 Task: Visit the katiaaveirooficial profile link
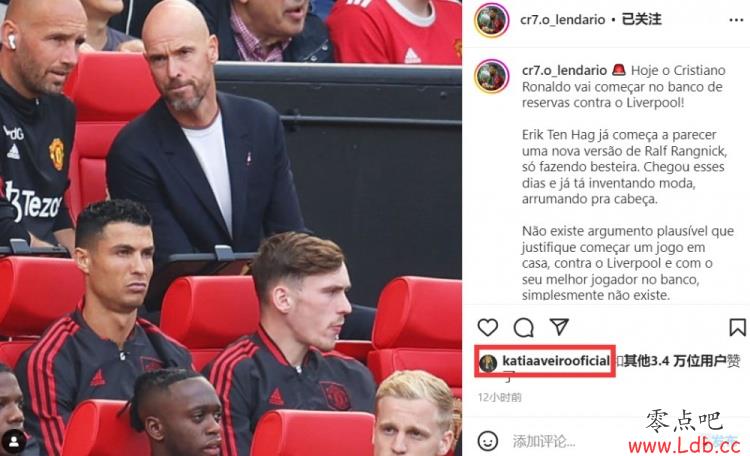pyautogui.click(x=556, y=361)
